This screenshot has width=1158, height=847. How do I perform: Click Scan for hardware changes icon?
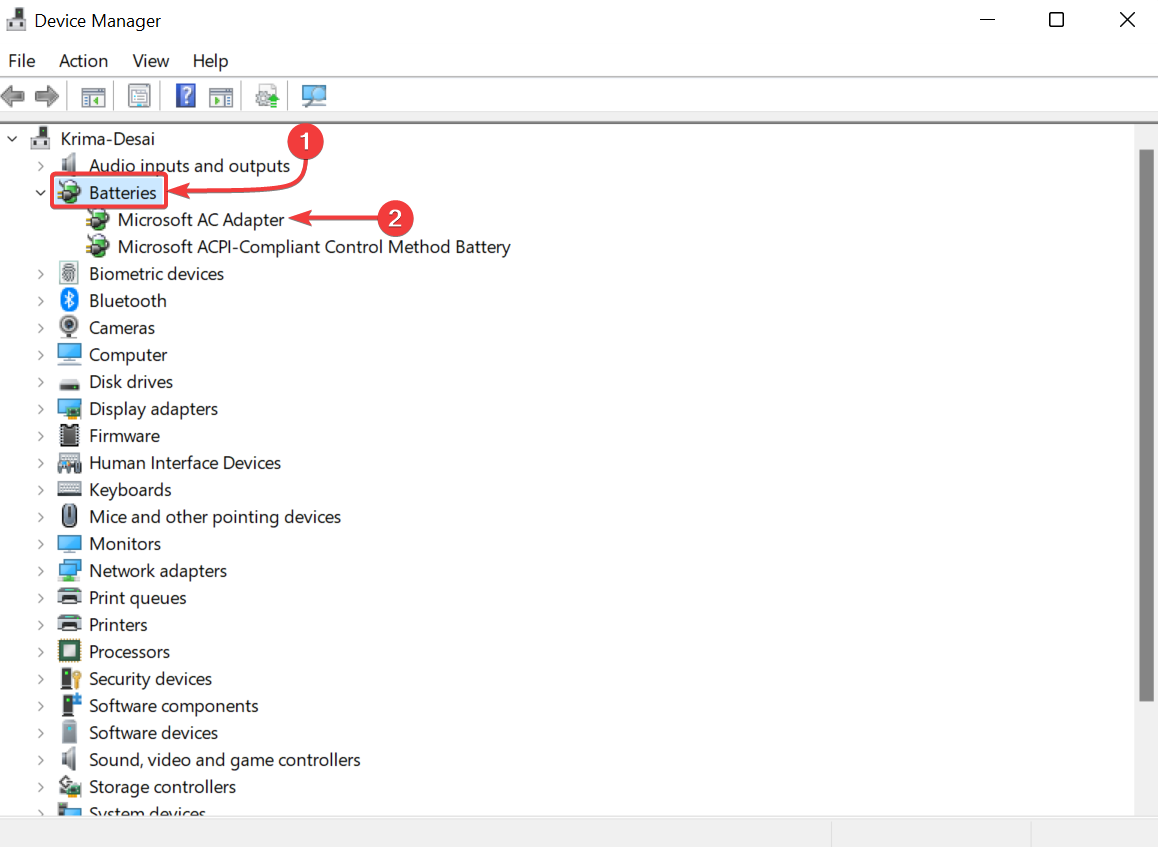314,96
